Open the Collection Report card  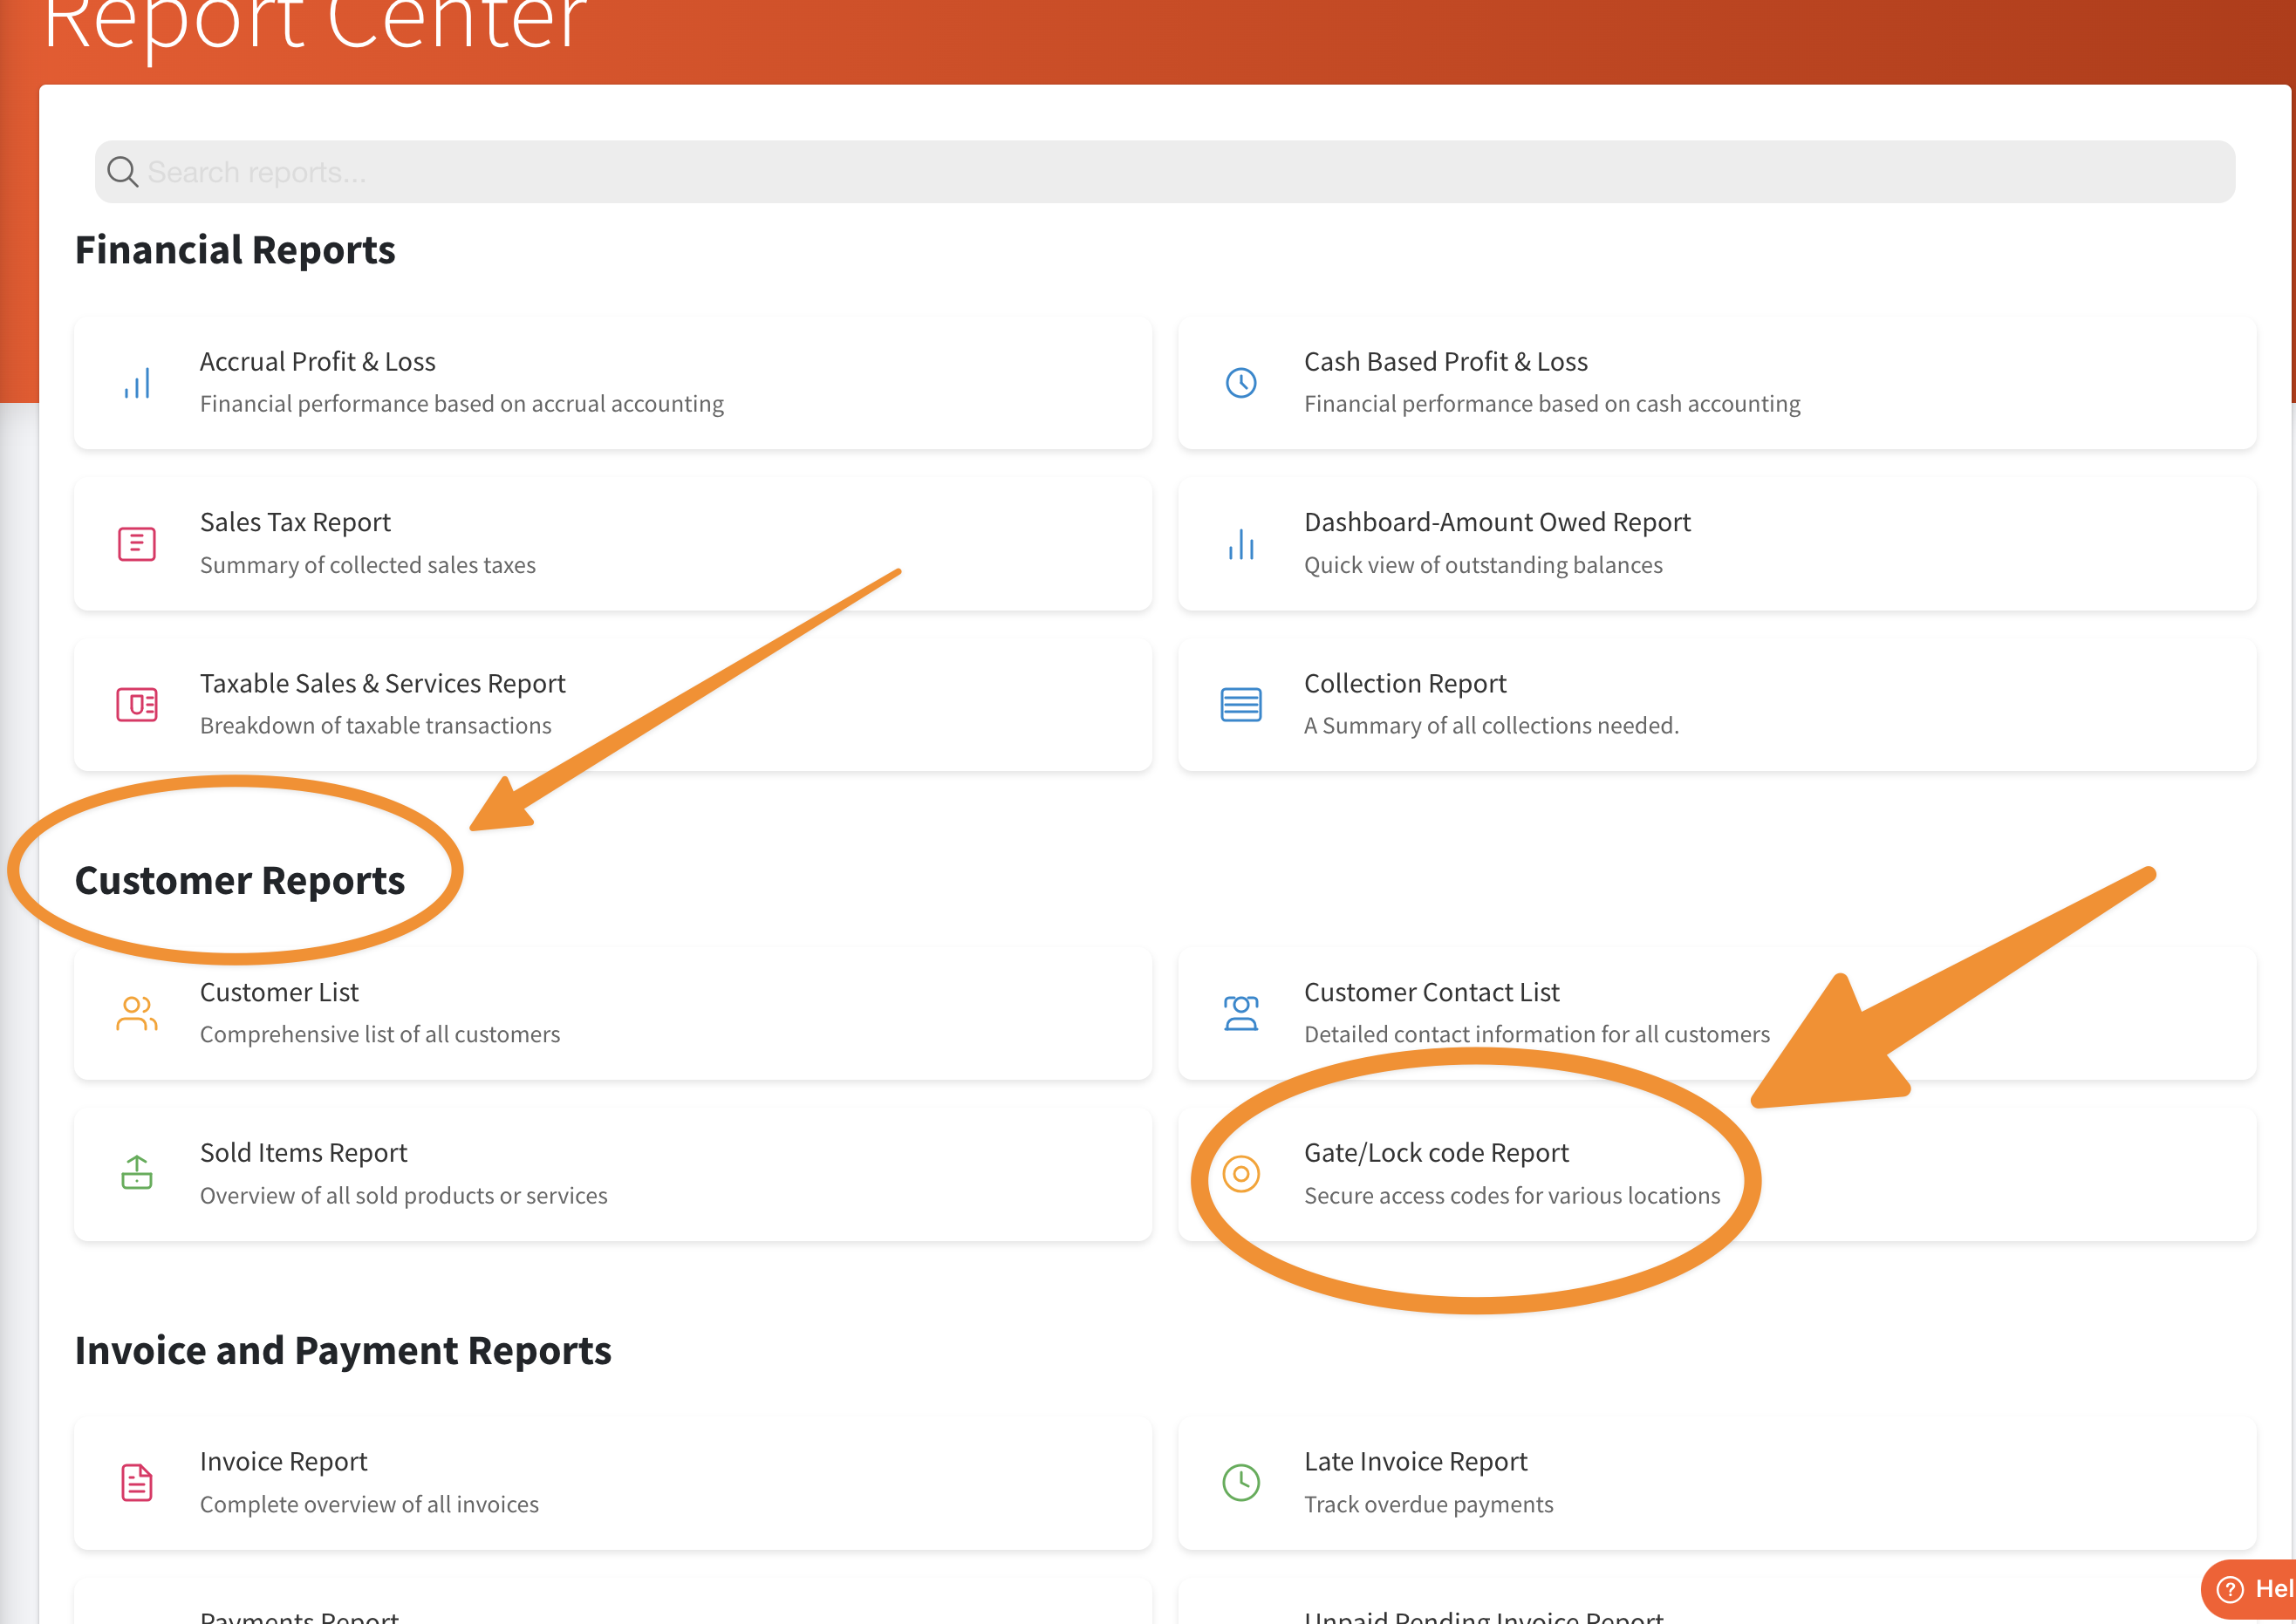1404,684
